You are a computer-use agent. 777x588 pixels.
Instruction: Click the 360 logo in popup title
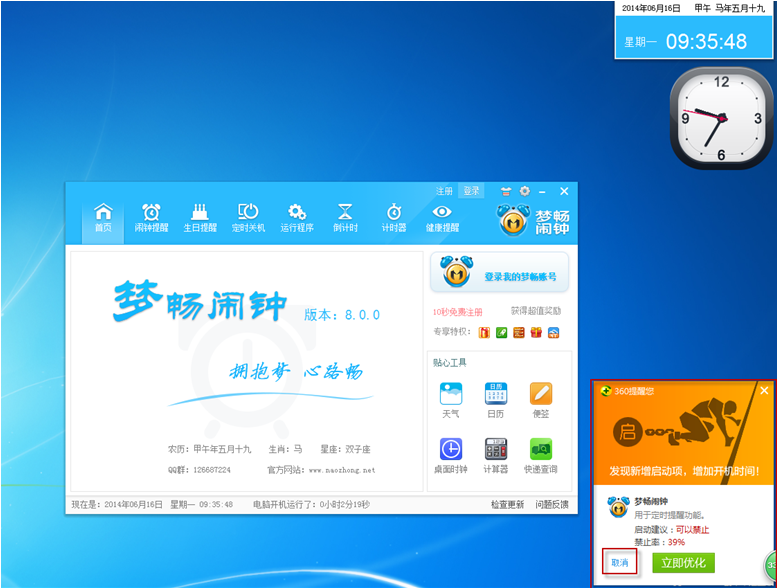point(606,391)
